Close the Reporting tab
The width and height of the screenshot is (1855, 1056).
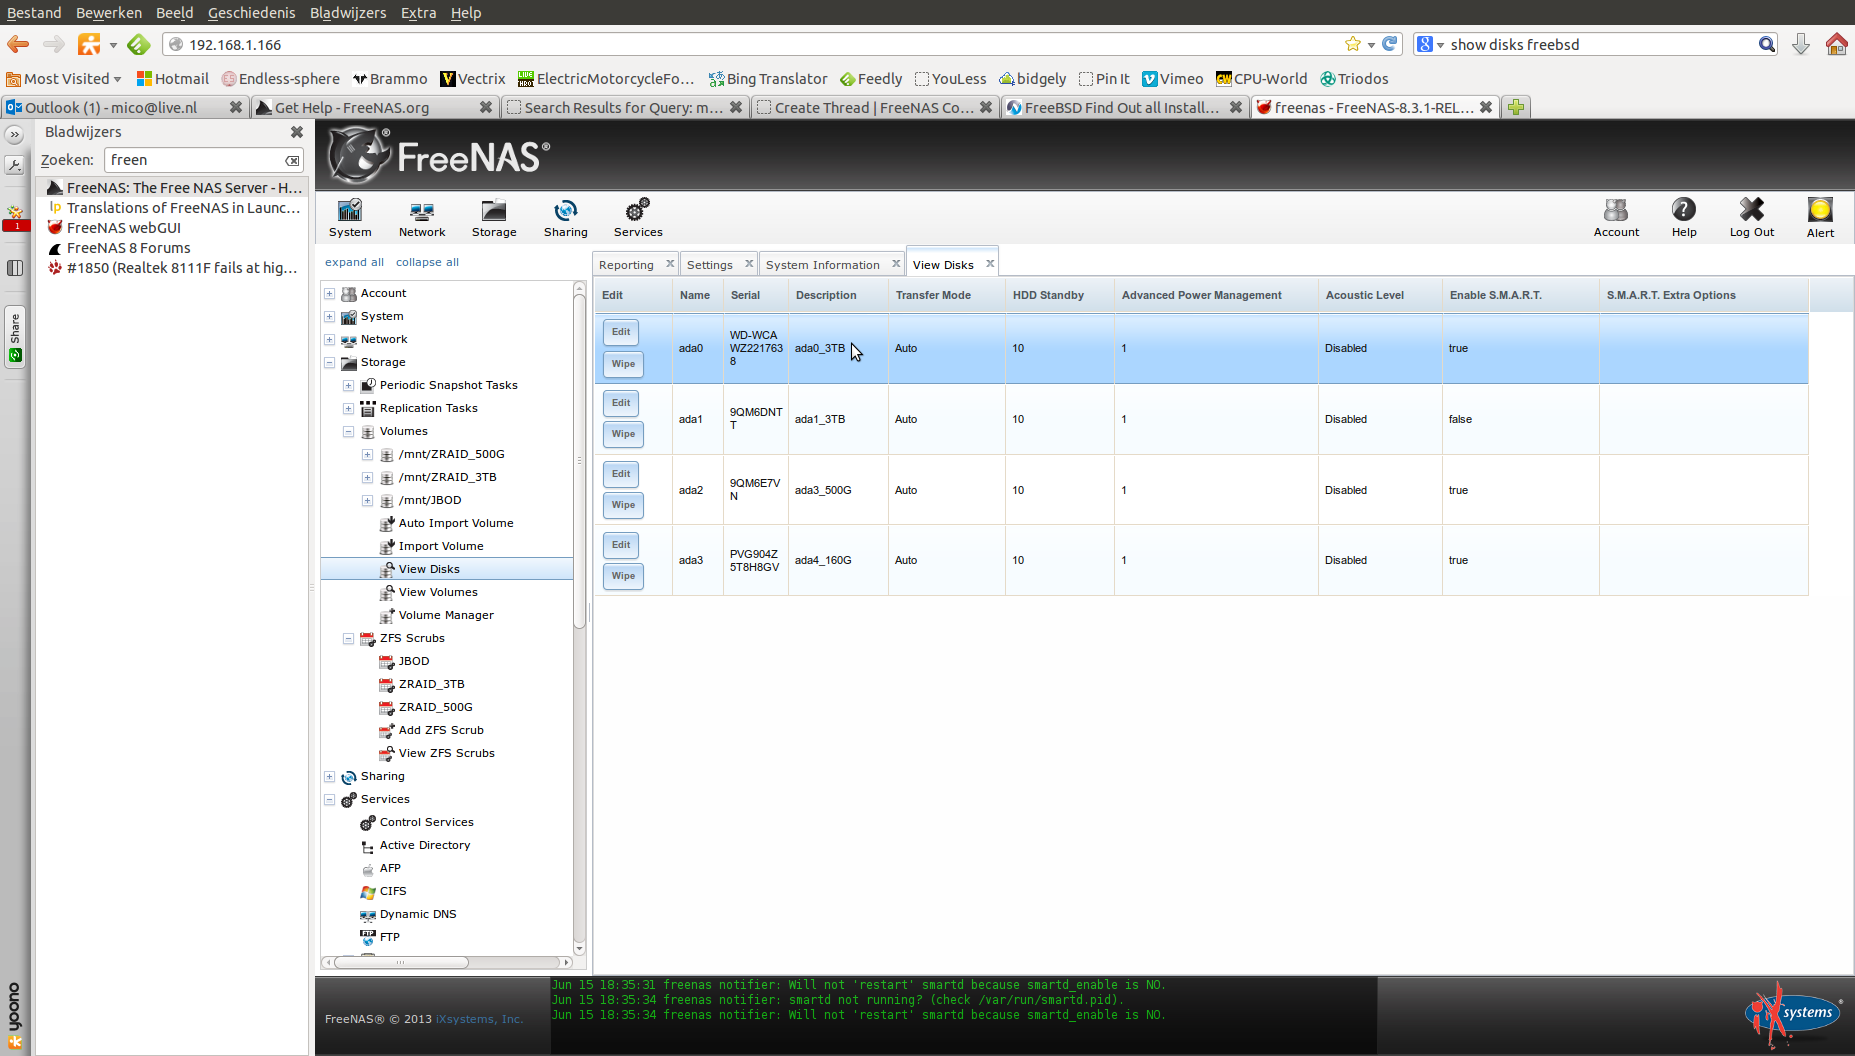tap(670, 264)
